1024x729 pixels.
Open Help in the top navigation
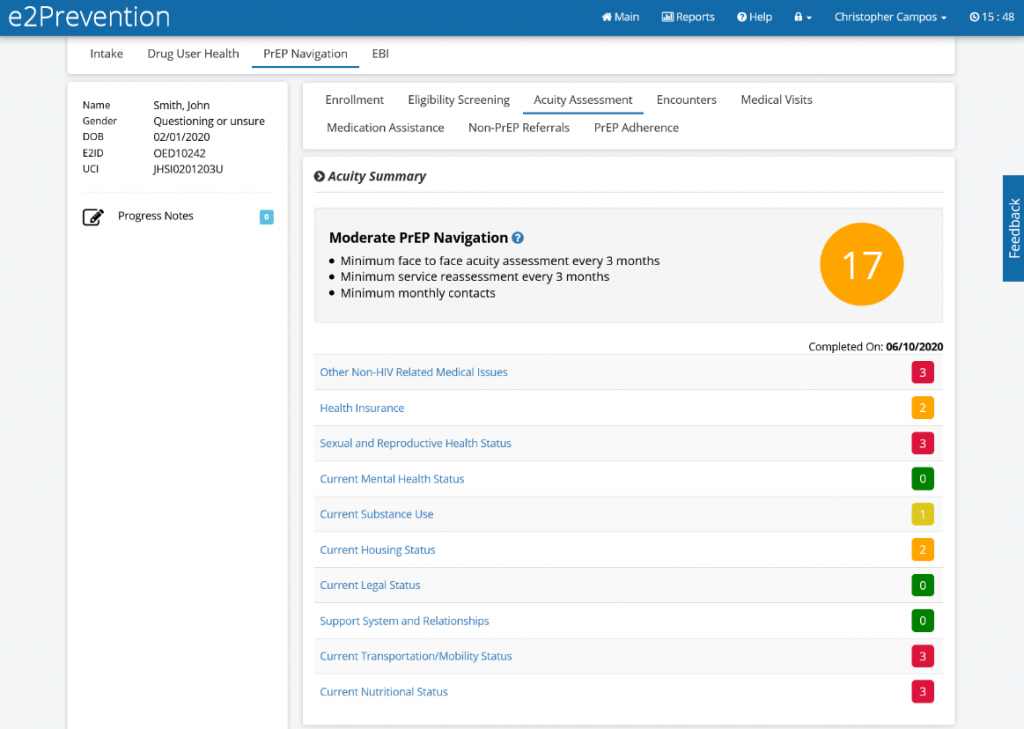coord(754,17)
